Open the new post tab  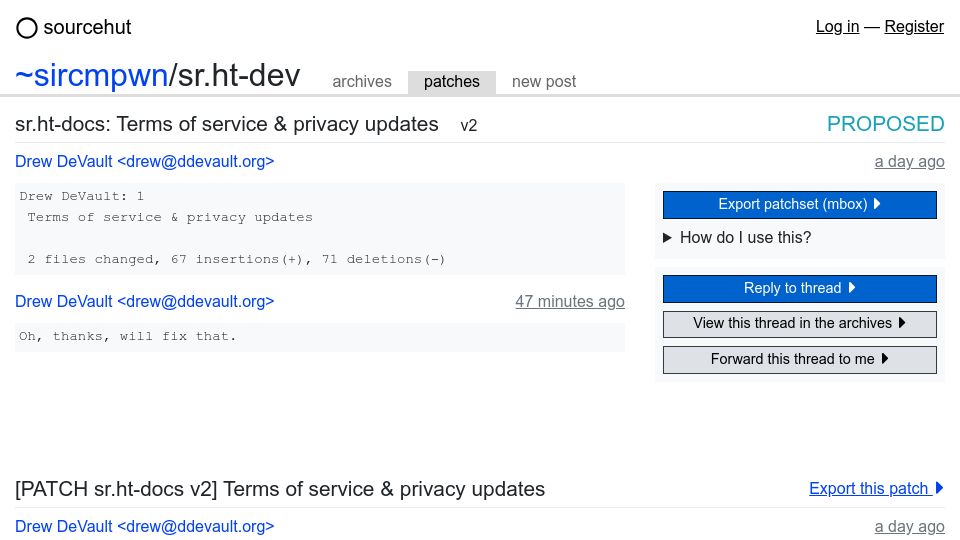(x=544, y=81)
